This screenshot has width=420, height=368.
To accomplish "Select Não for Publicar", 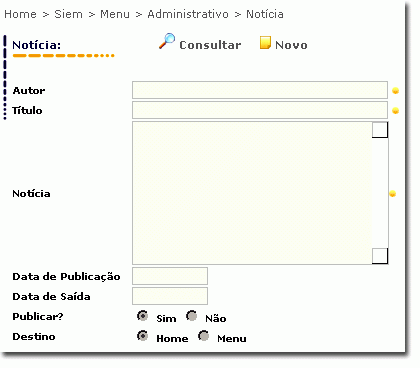I will click(x=192, y=316).
